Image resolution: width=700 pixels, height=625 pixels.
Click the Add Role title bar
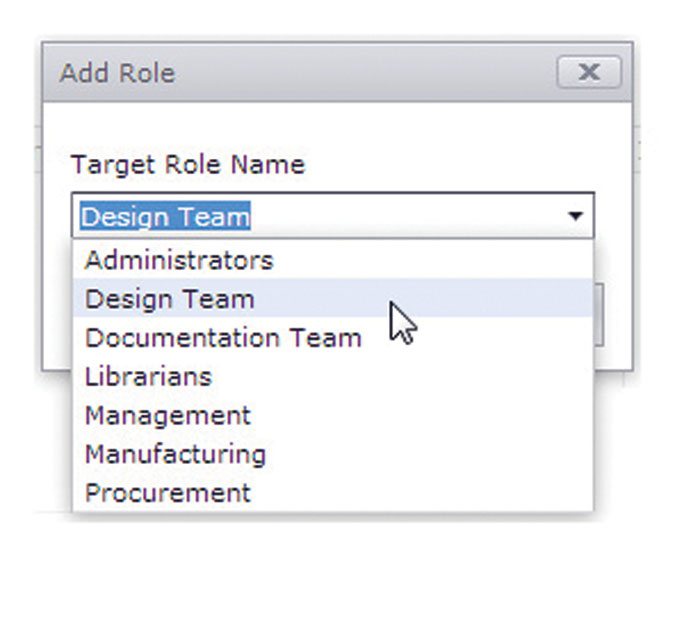click(x=300, y=73)
